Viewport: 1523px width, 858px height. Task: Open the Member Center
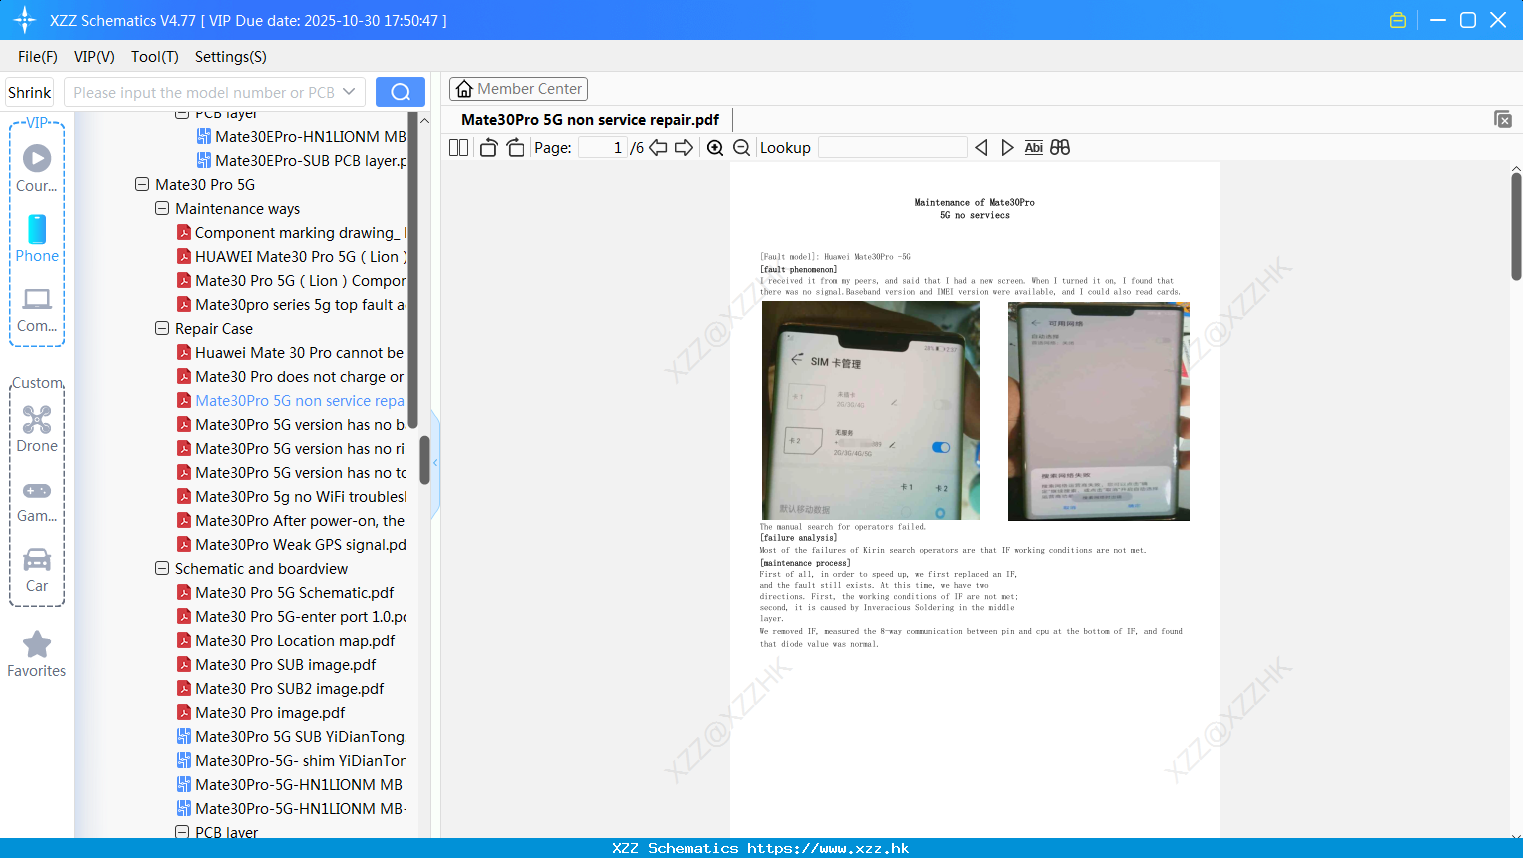[518, 89]
